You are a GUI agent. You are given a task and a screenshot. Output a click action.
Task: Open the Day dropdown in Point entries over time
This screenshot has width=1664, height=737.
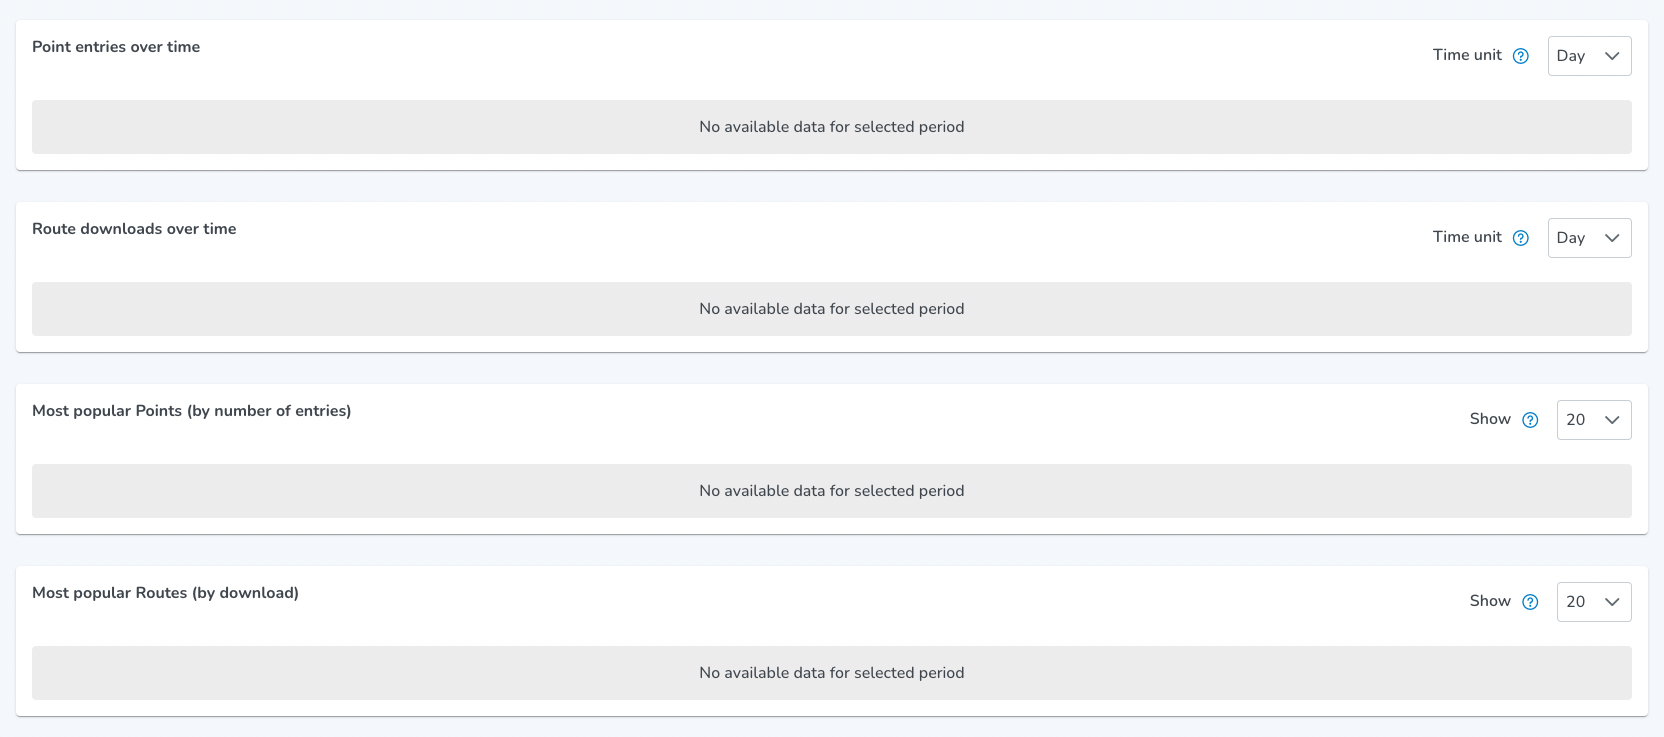pyautogui.click(x=1590, y=56)
